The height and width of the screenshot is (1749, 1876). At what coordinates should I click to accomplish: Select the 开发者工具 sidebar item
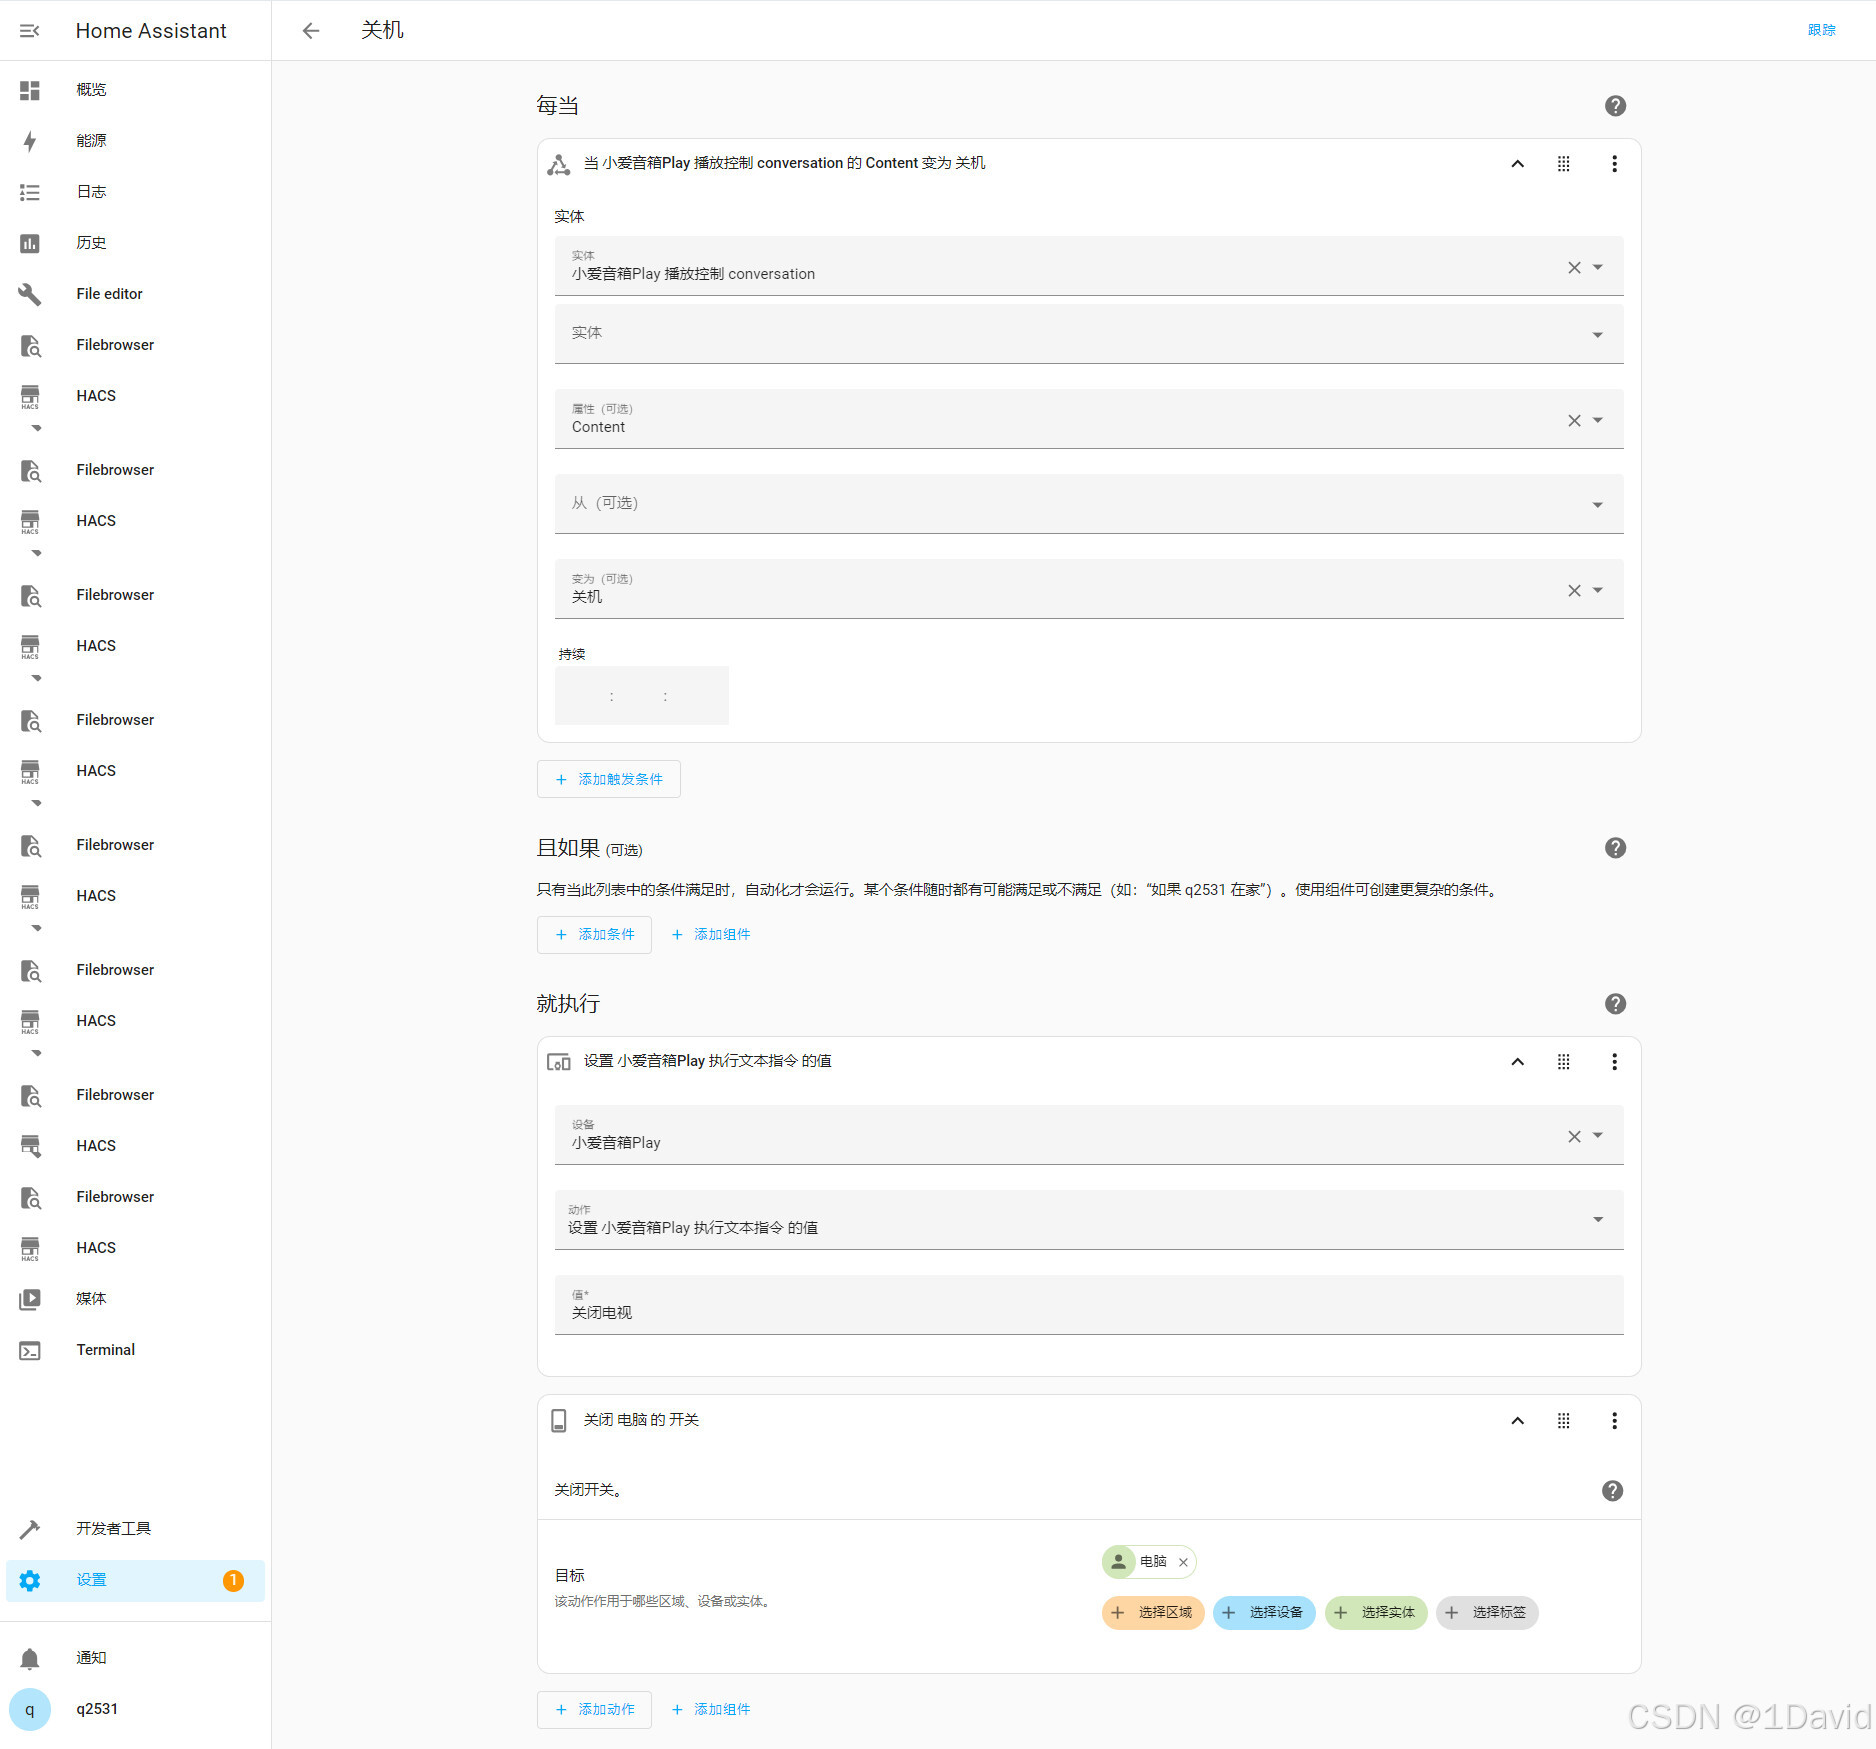coord(135,1529)
